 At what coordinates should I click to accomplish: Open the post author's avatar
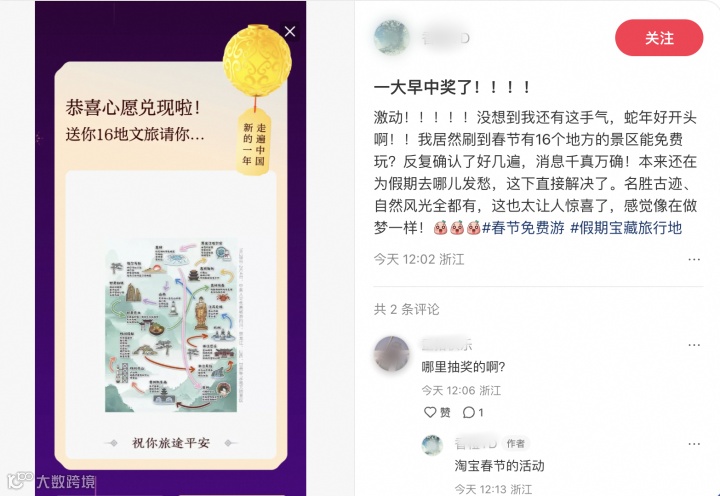[392, 37]
